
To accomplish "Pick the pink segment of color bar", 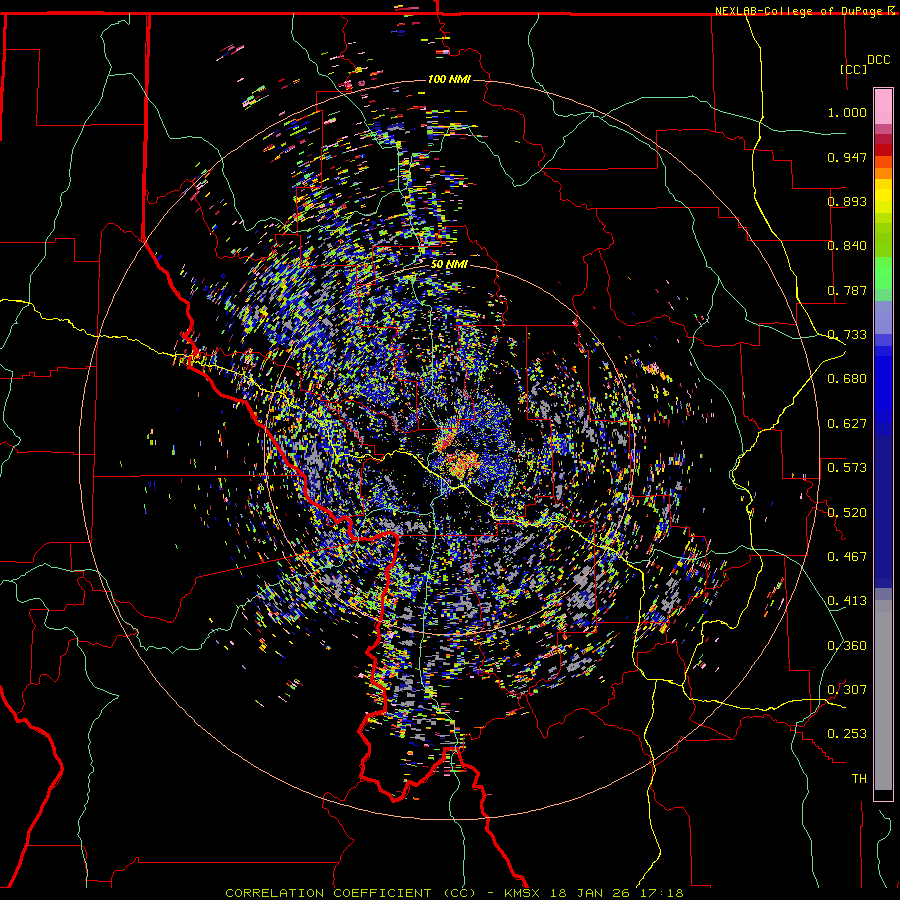I will tap(883, 106).
